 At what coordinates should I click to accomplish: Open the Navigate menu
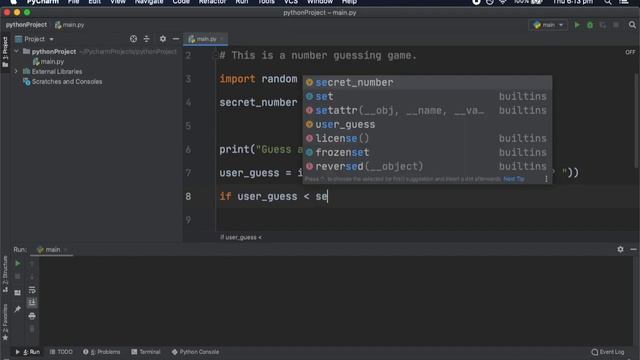[149, 2]
